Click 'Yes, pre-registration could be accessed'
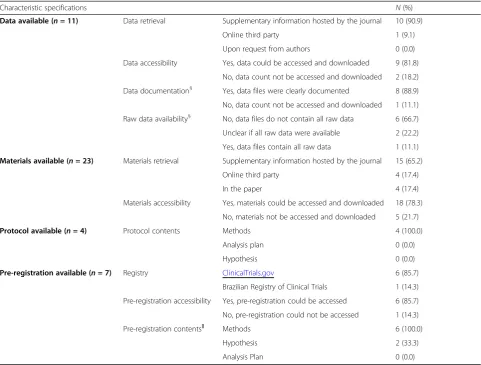The image size is (481, 365). (x=285, y=301)
